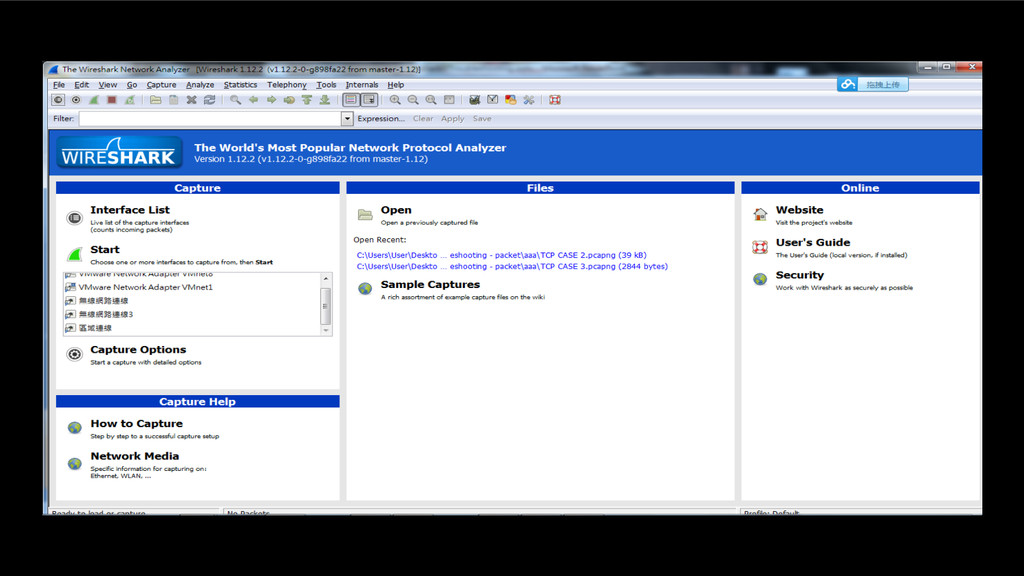This screenshot has height=576, width=1024.
Task: Click the Go to packet icon
Action: 289,100
